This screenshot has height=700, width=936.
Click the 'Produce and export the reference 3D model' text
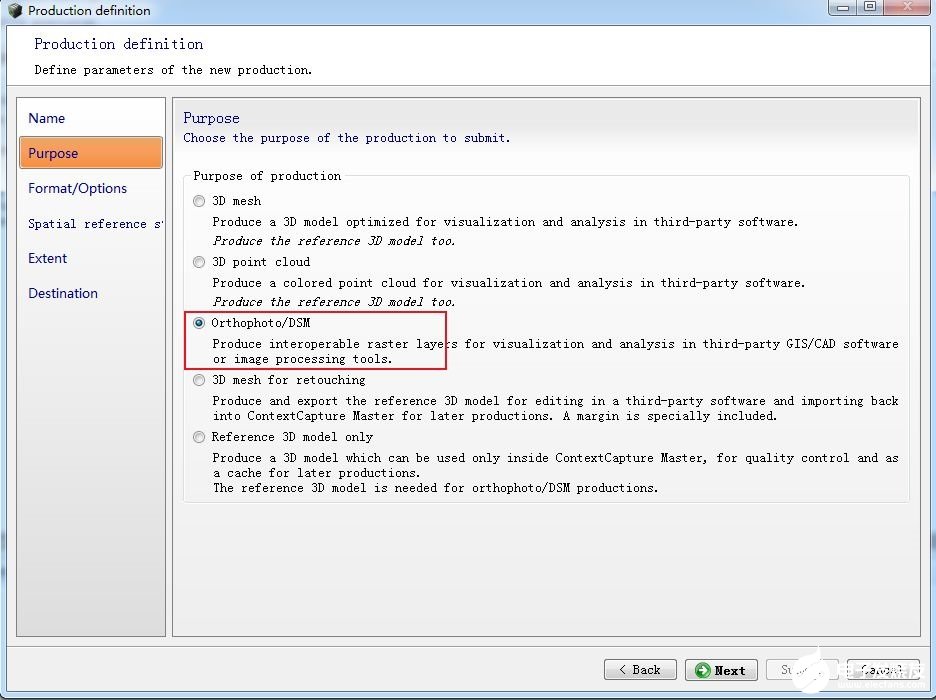555,408
